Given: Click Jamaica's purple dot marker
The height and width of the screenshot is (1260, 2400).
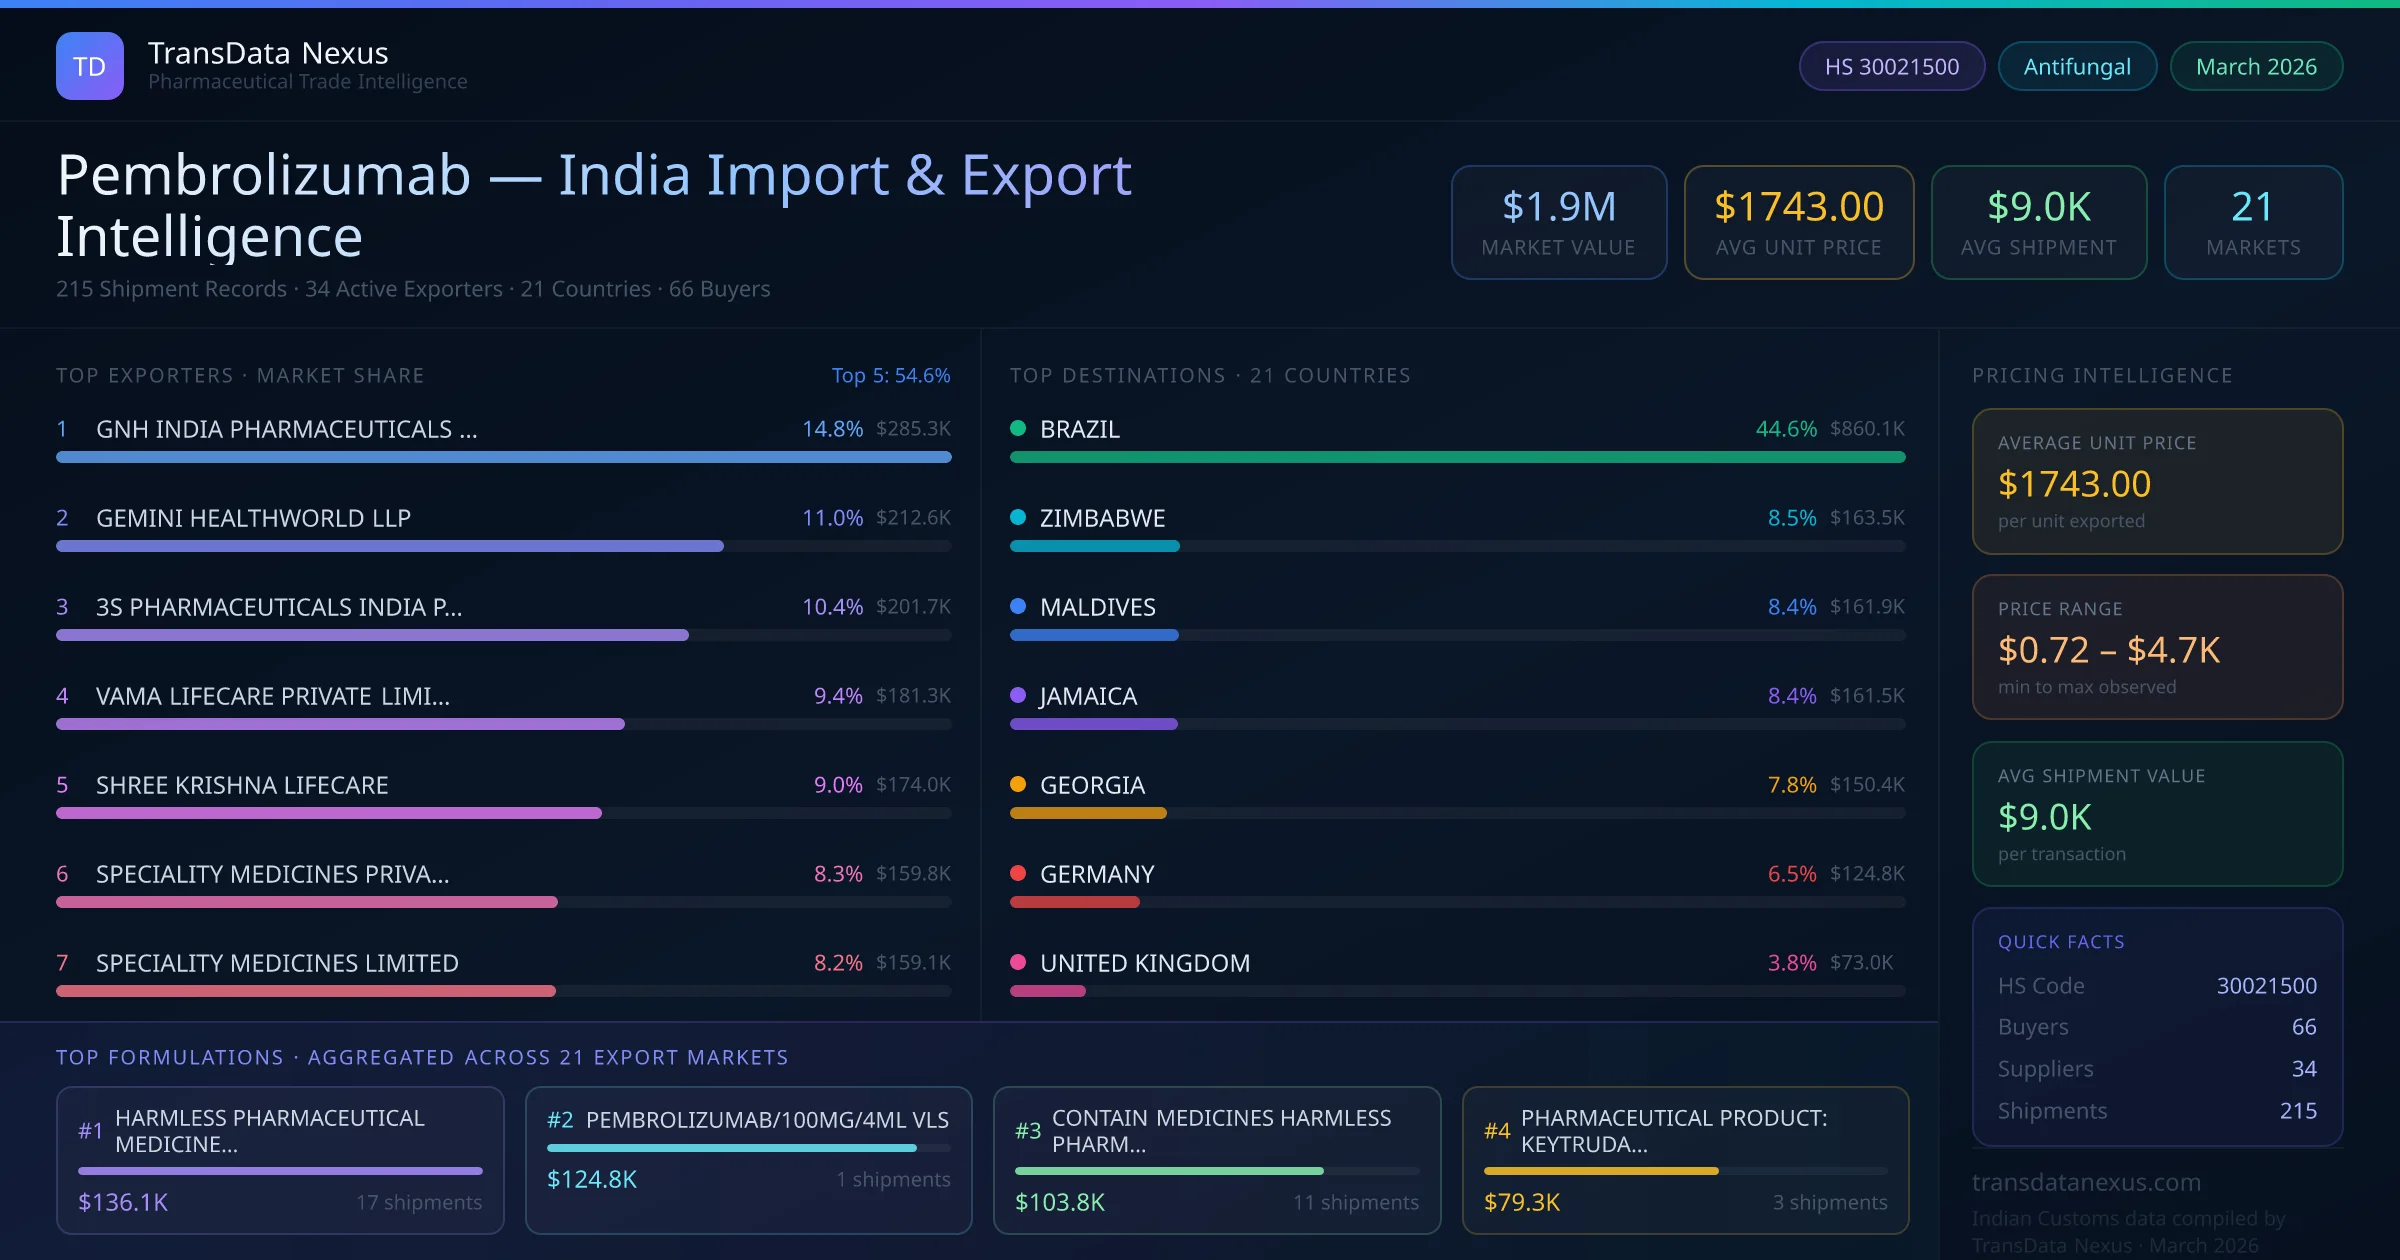Looking at the screenshot, I should click(x=1018, y=695).
